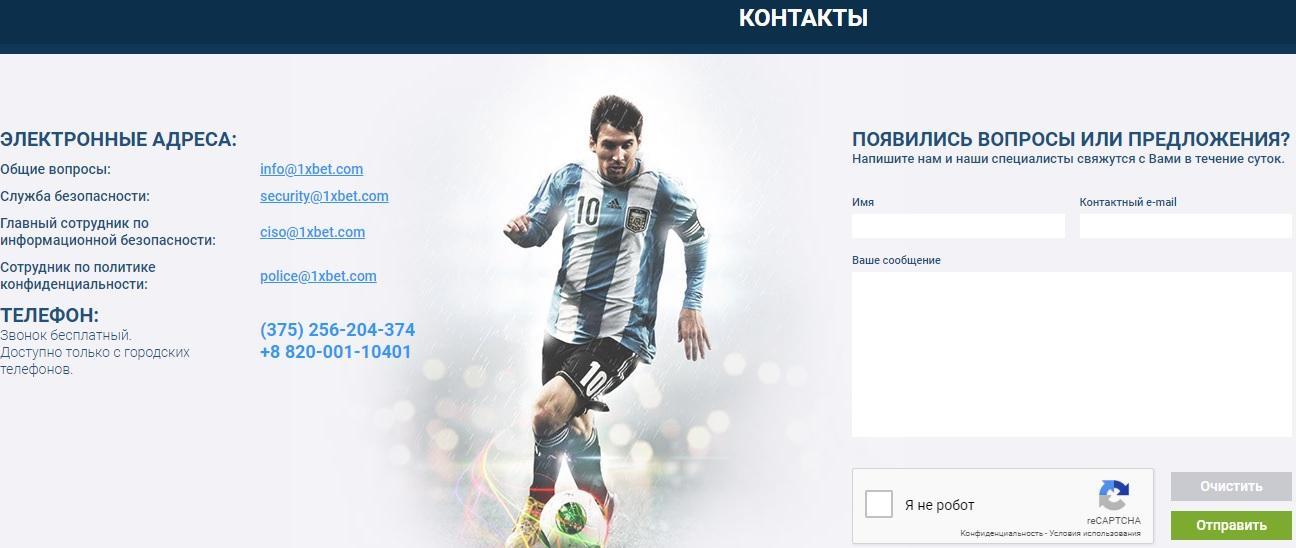
Task: Click the reCAPTCHA logo icon
Action: pyautogui.click(x=1113, y=497)
